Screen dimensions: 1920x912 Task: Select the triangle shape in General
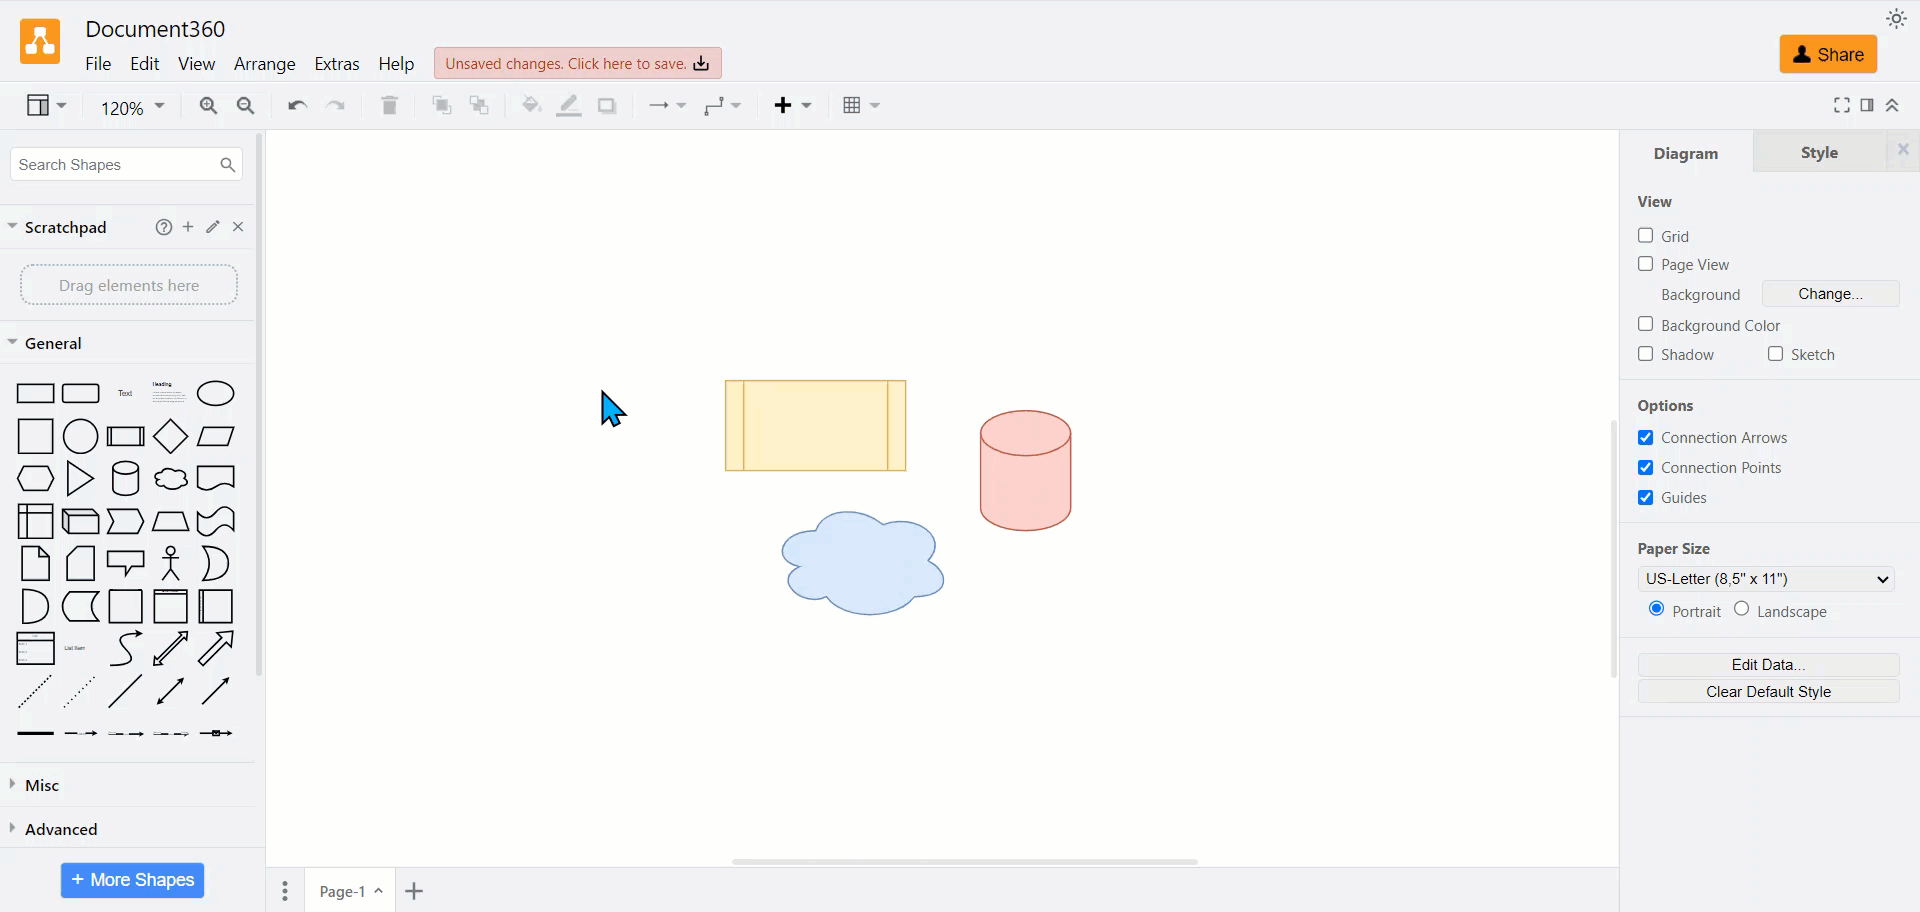coord(80,479)
